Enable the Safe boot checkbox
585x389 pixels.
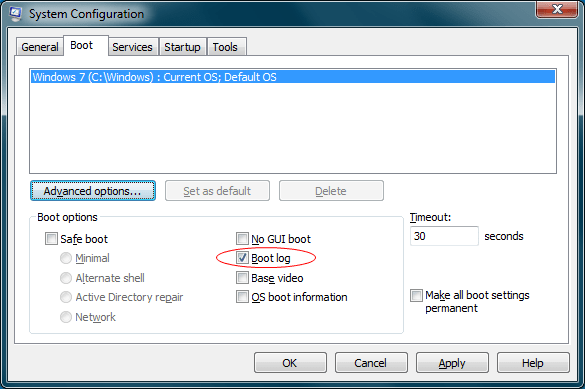(51, 239)
